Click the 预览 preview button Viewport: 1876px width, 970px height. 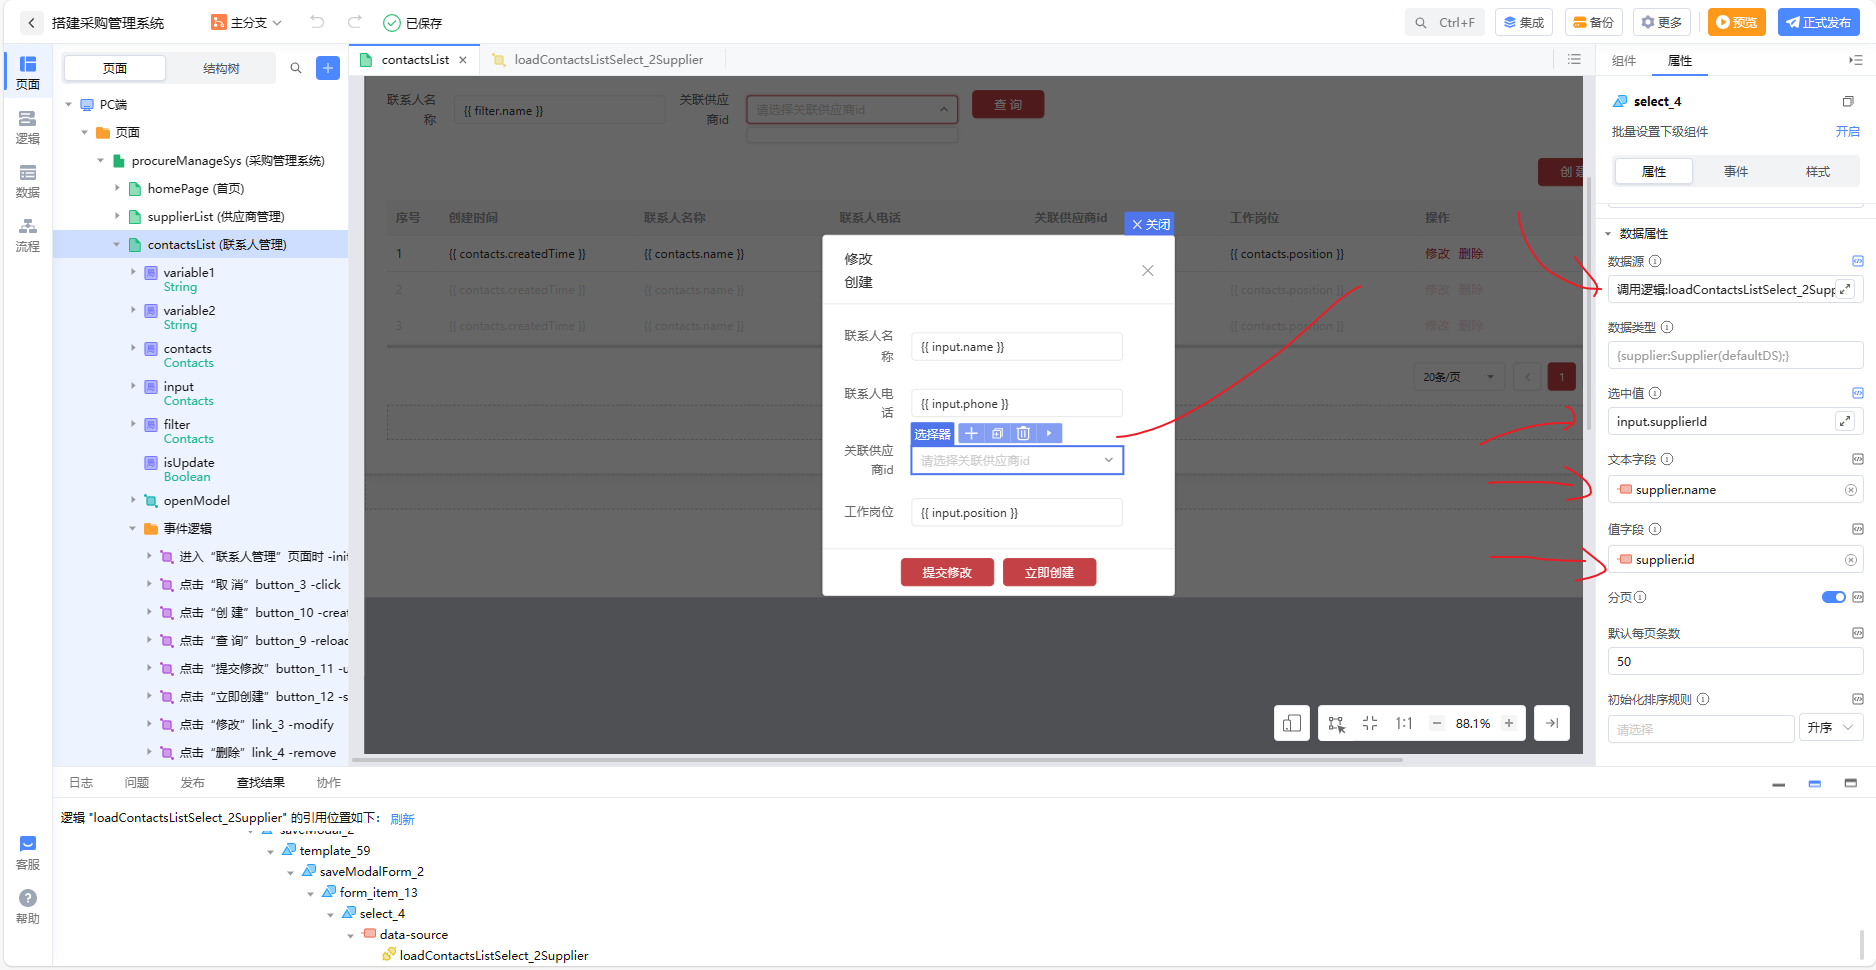click(1736, 22)
